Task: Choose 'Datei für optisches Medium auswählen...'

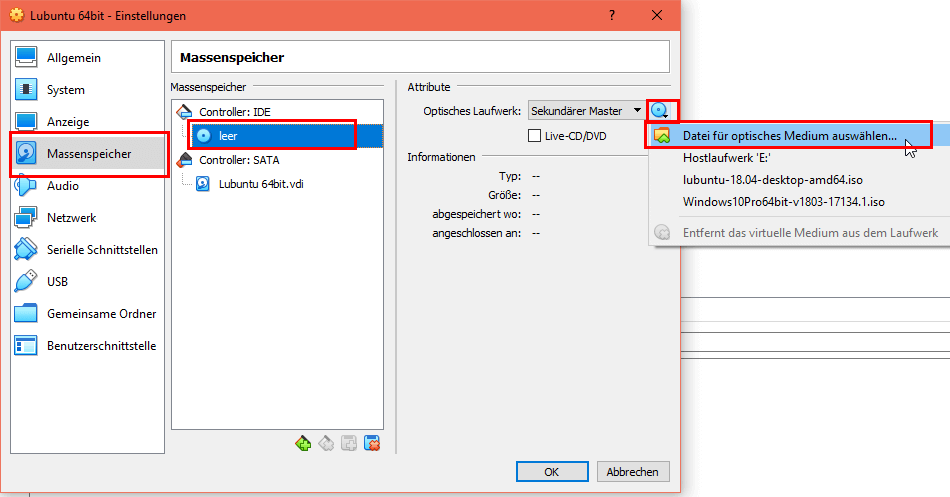Action: tap(799, 136)
